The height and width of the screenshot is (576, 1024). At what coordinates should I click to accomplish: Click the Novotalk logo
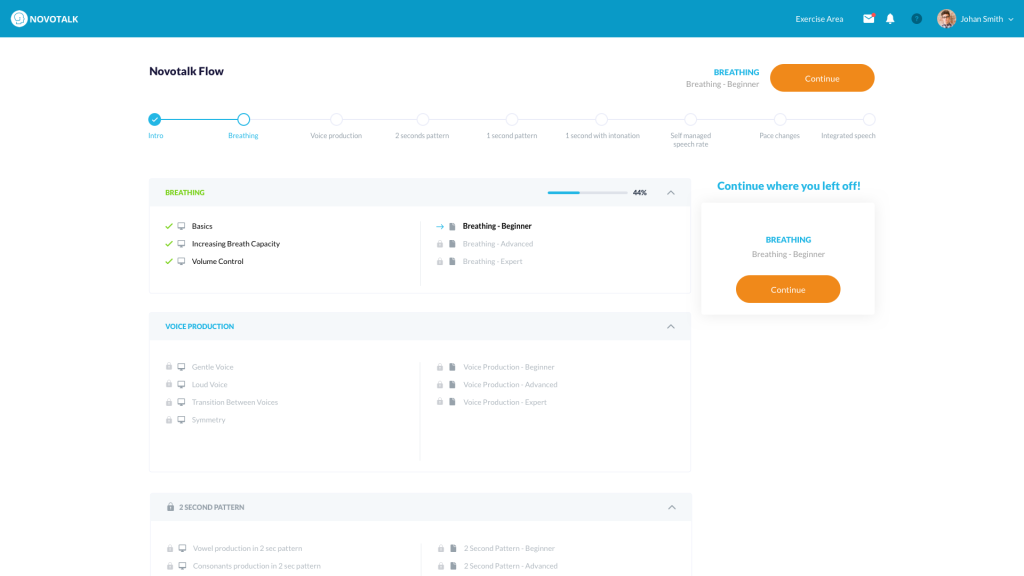(x=45, y=19)
